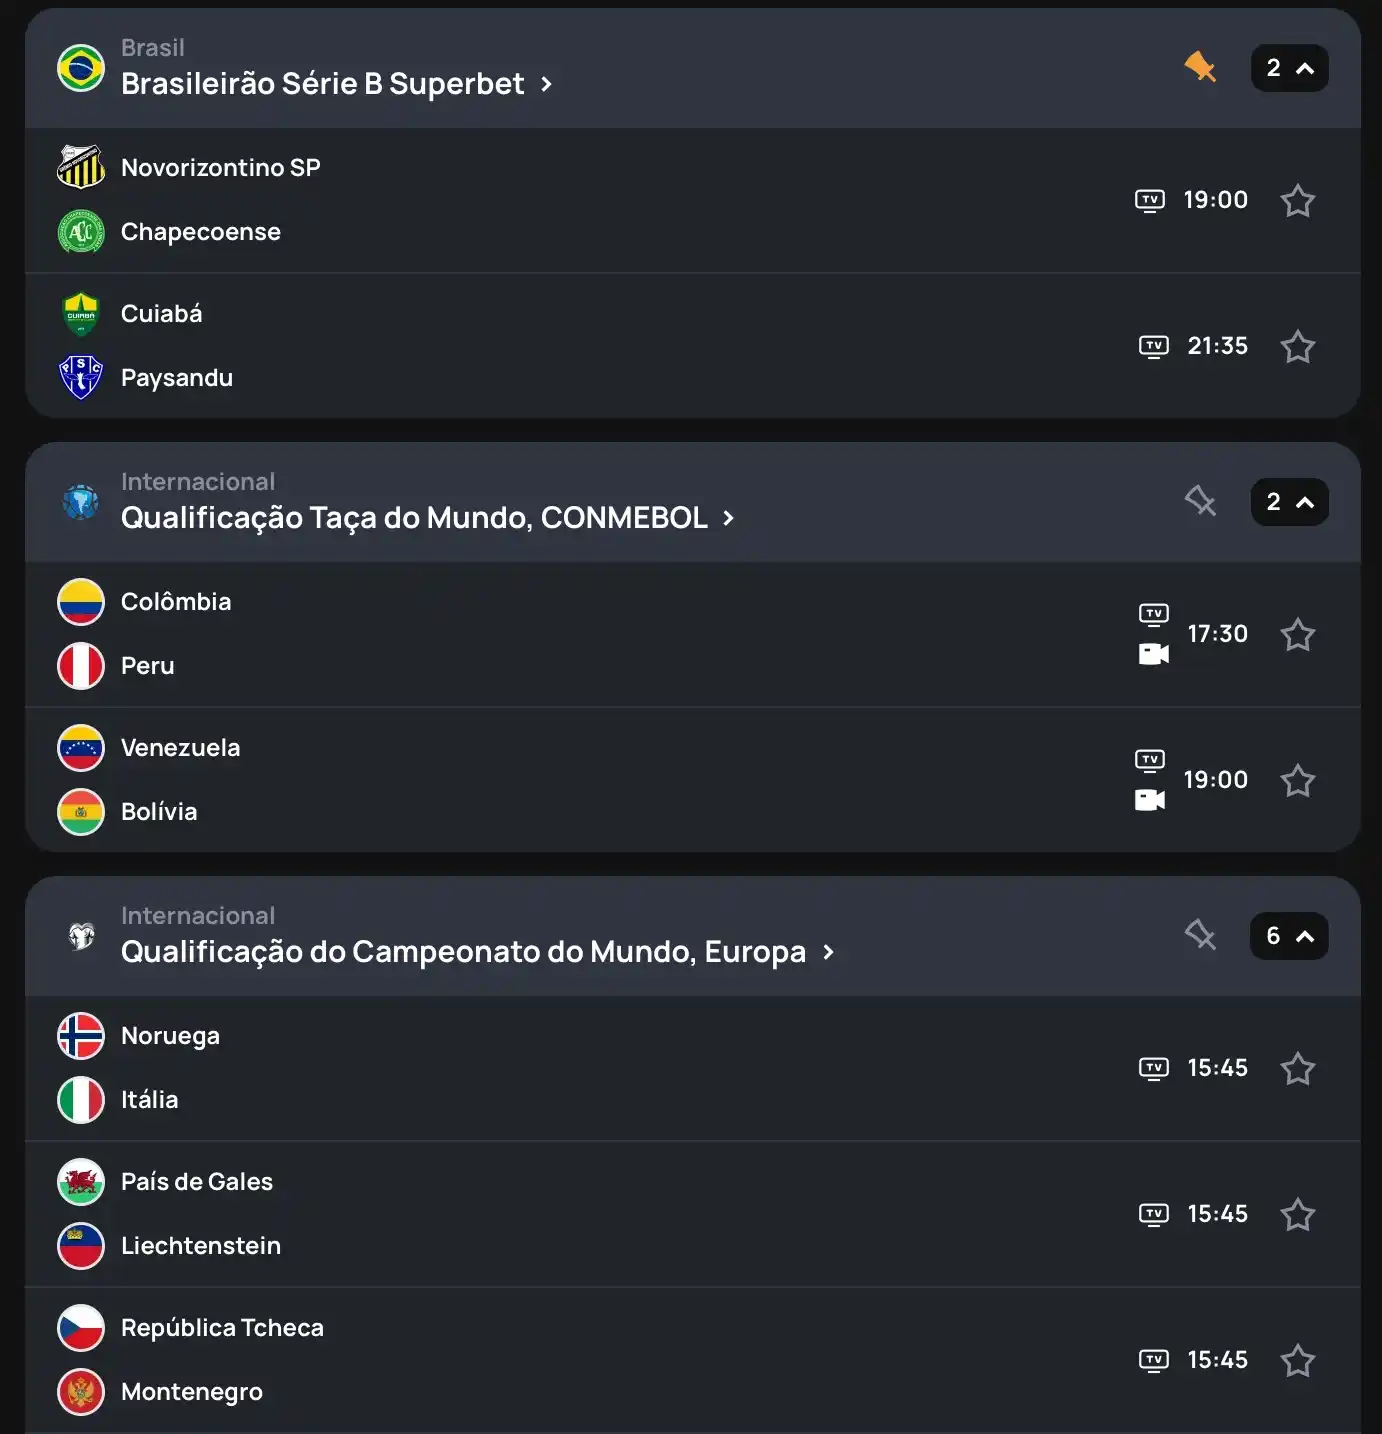Pin Qualificação do Campeonato do Mundo Europa
Viewport: 1382px width, 1434px height.
[1200, 935]
